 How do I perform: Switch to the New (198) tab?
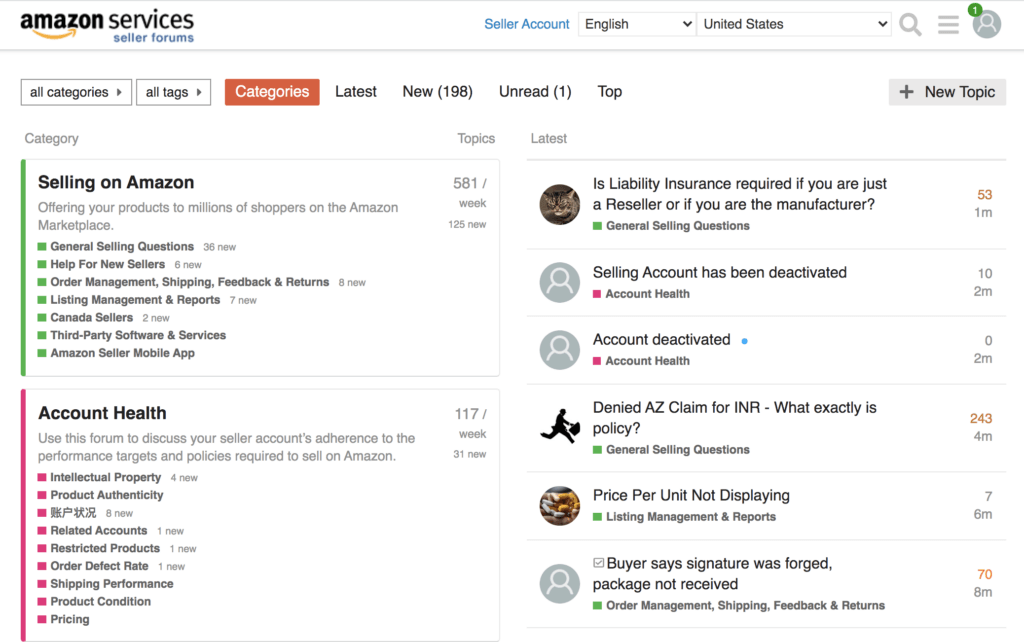(x=438, y=92)
